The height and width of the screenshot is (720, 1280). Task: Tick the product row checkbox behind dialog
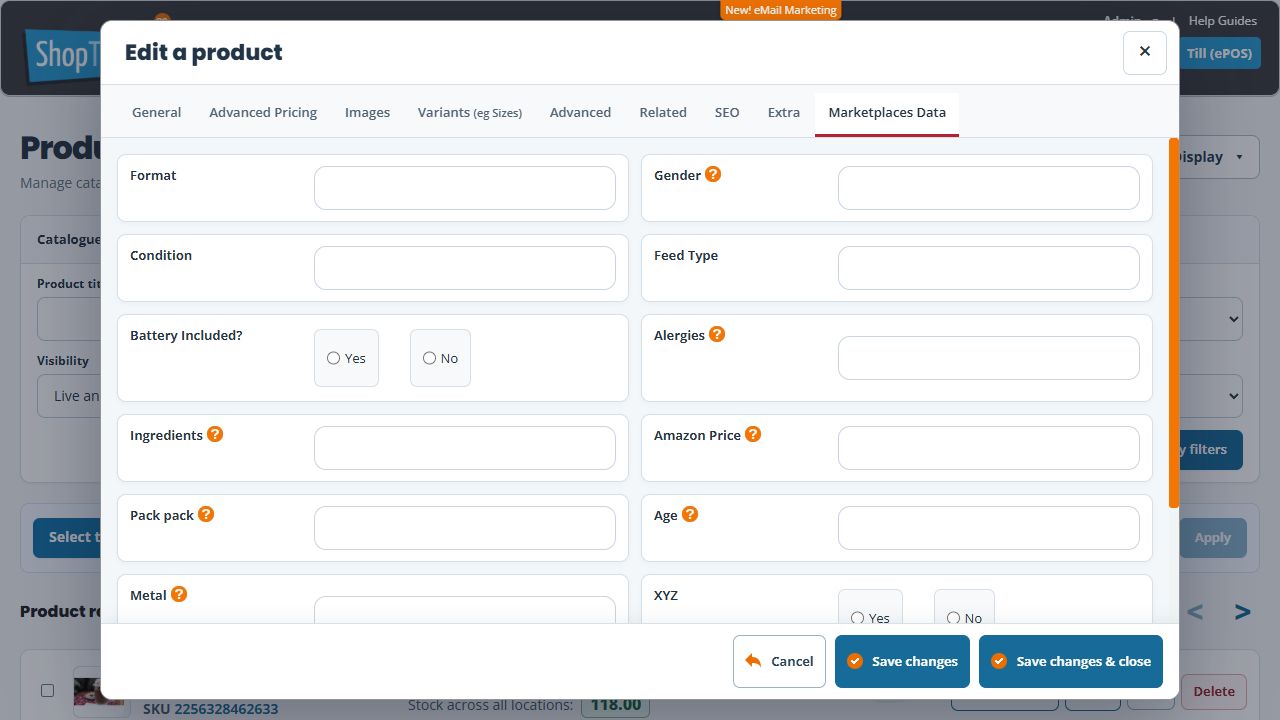point(47,690)
